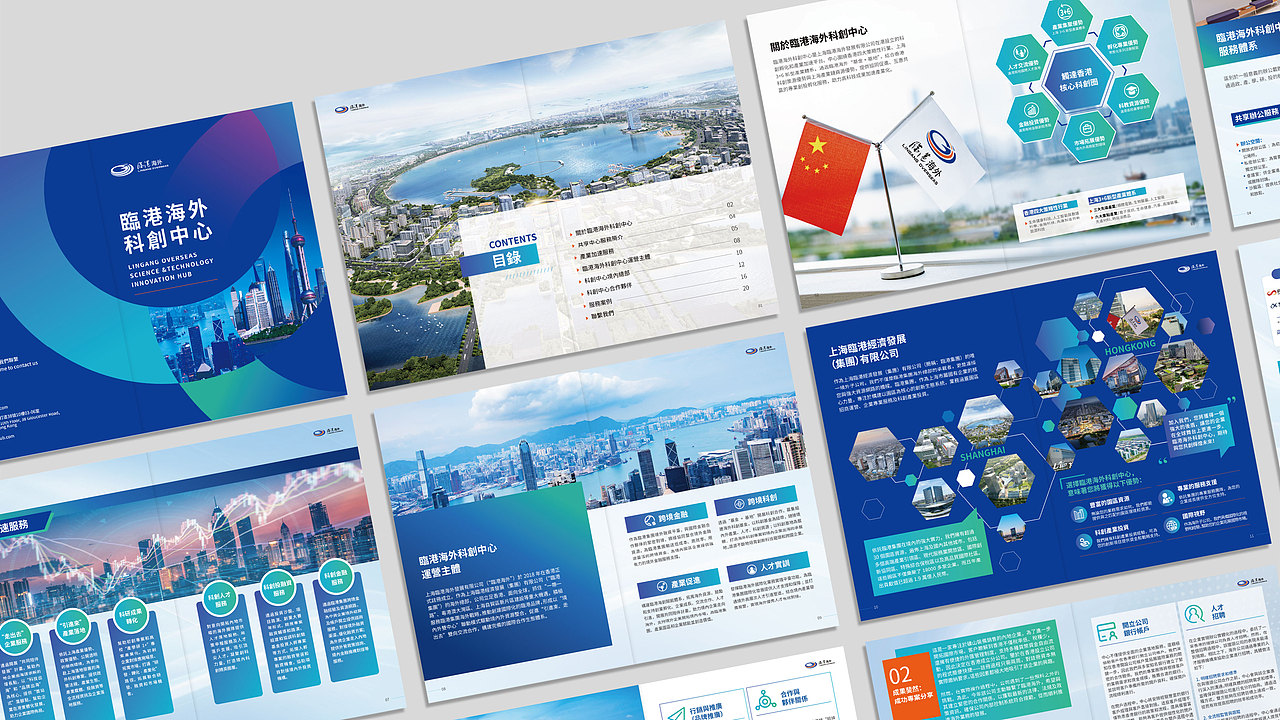The height and width of the screenshot is (720, 1280).
Task: Click page number 02 in the contents list
Action: tap(730, 204)
